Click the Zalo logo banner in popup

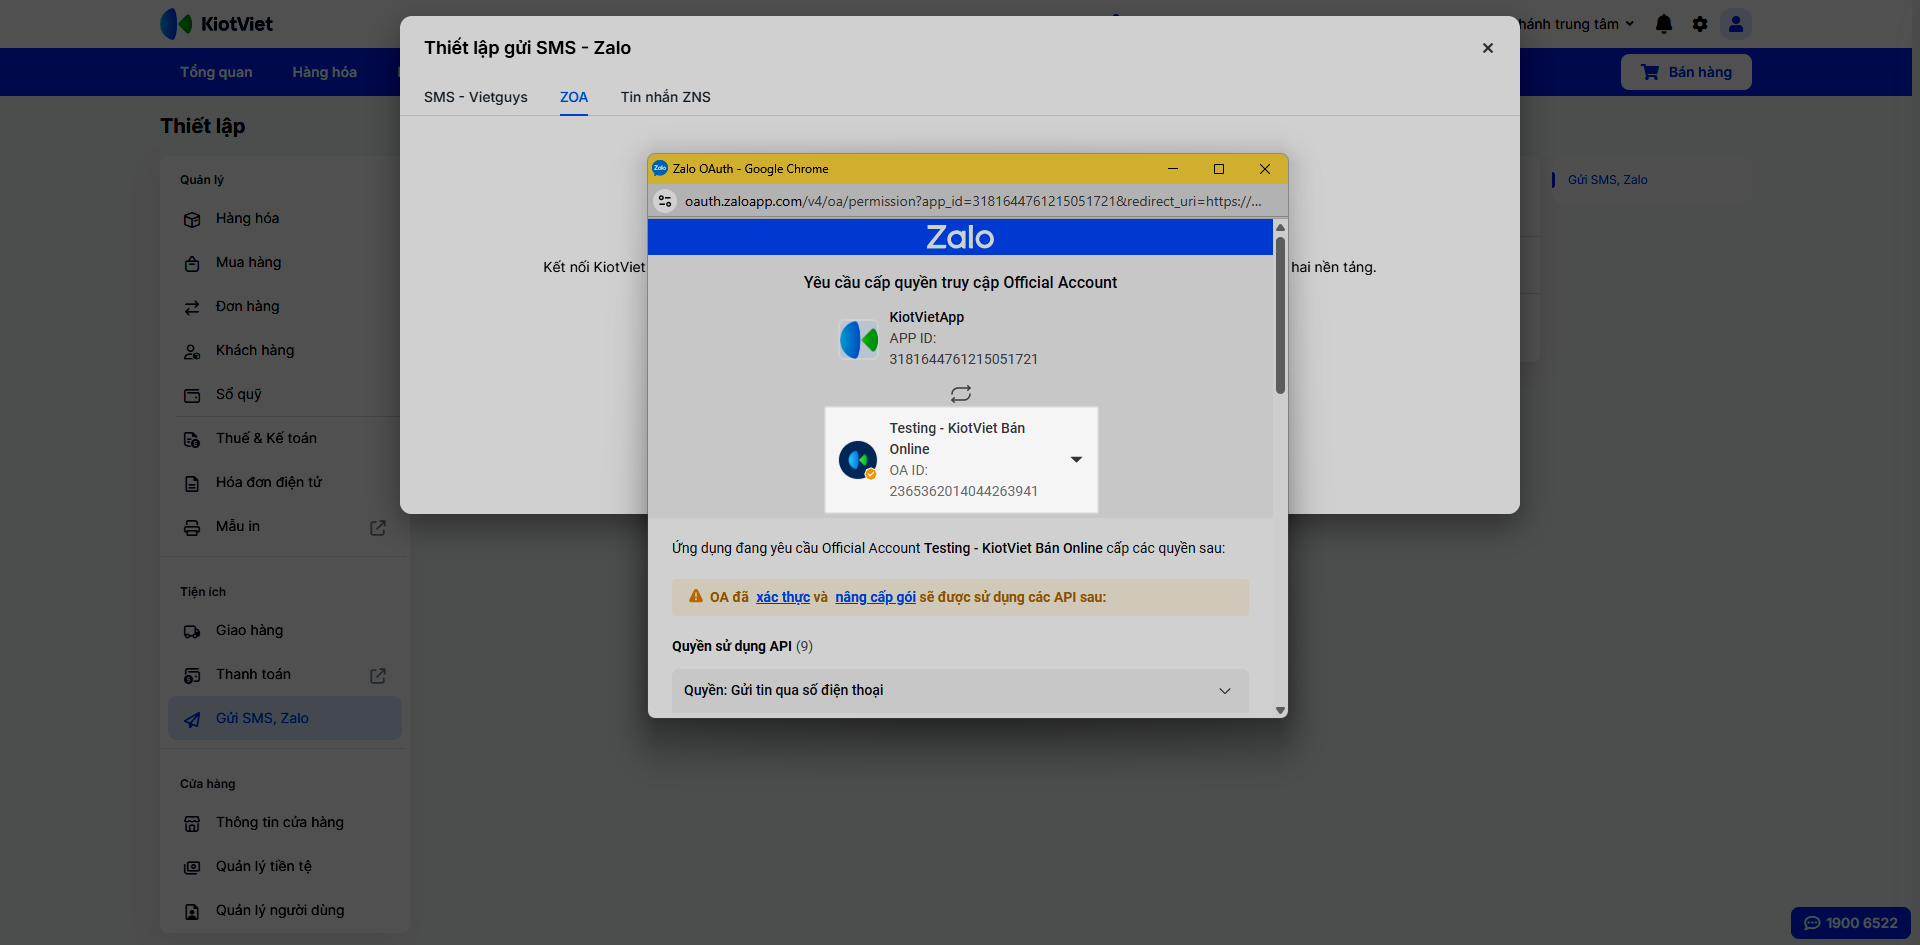click(x=960, y=237)
